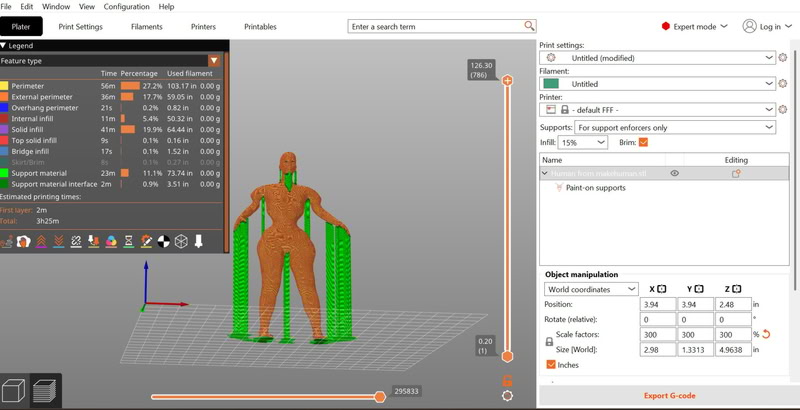The height and width of the screenshot is (410, 800).
Task: Disable the Inches checkbox
Action: 551,365
